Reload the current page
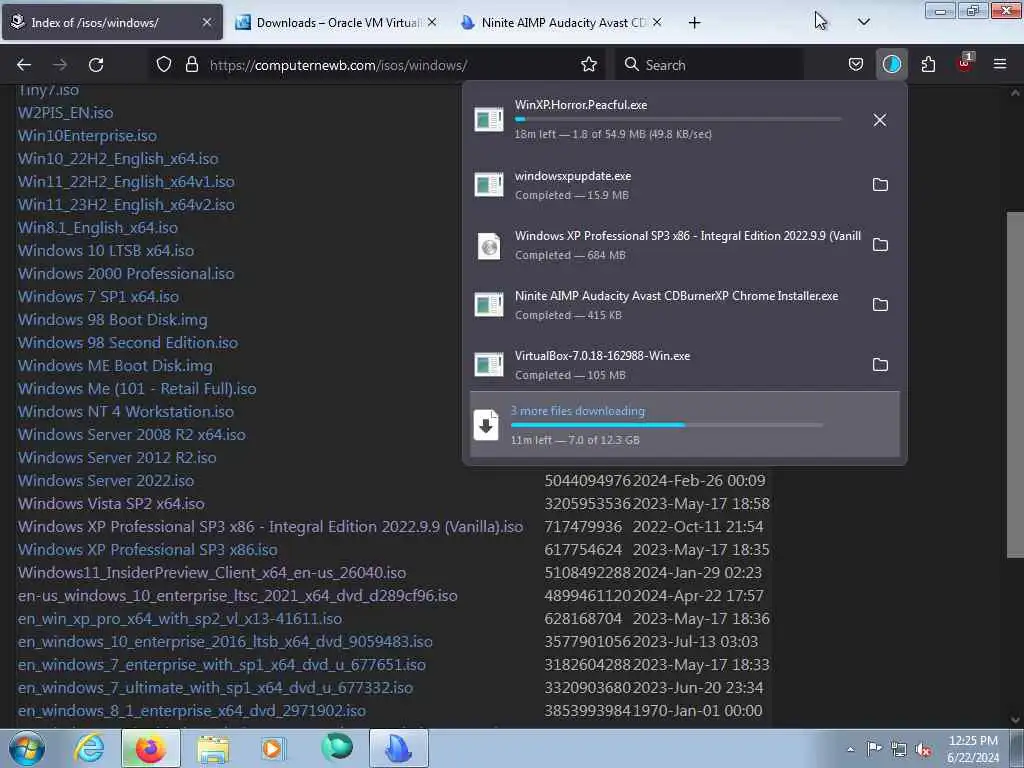This screenshot has height=768, width=1024. [96, 65]
